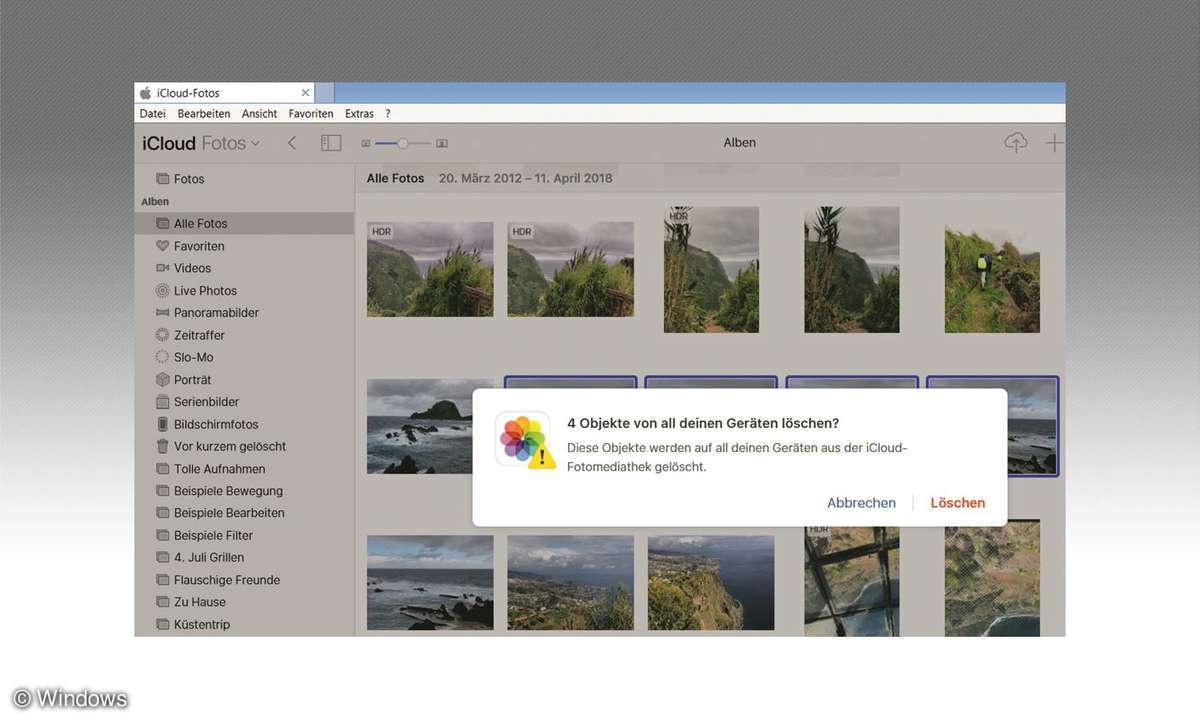Click the date range 20. März 2012
1200x720 pixels.
point(481,178)
